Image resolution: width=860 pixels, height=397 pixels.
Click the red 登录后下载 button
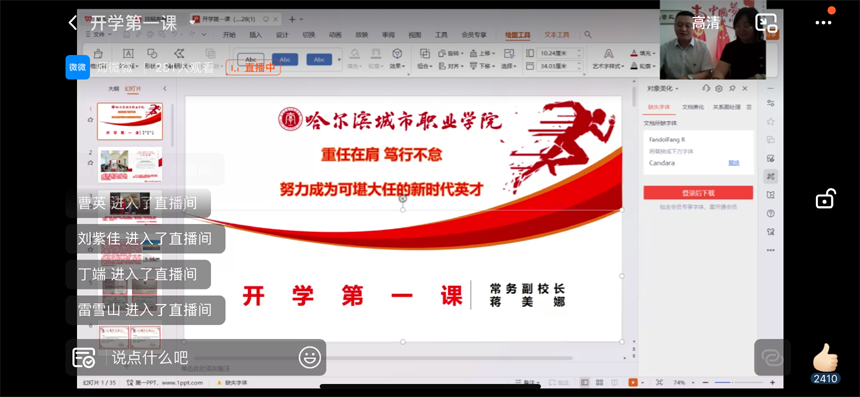(x=698, y=192)
